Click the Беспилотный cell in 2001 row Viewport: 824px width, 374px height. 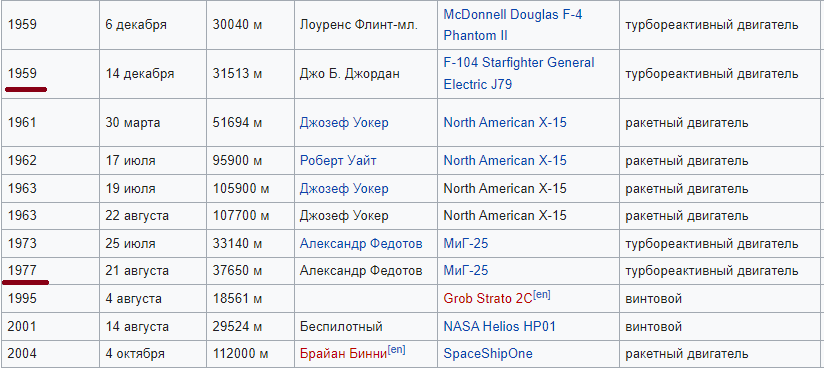[x=366, y=327]
